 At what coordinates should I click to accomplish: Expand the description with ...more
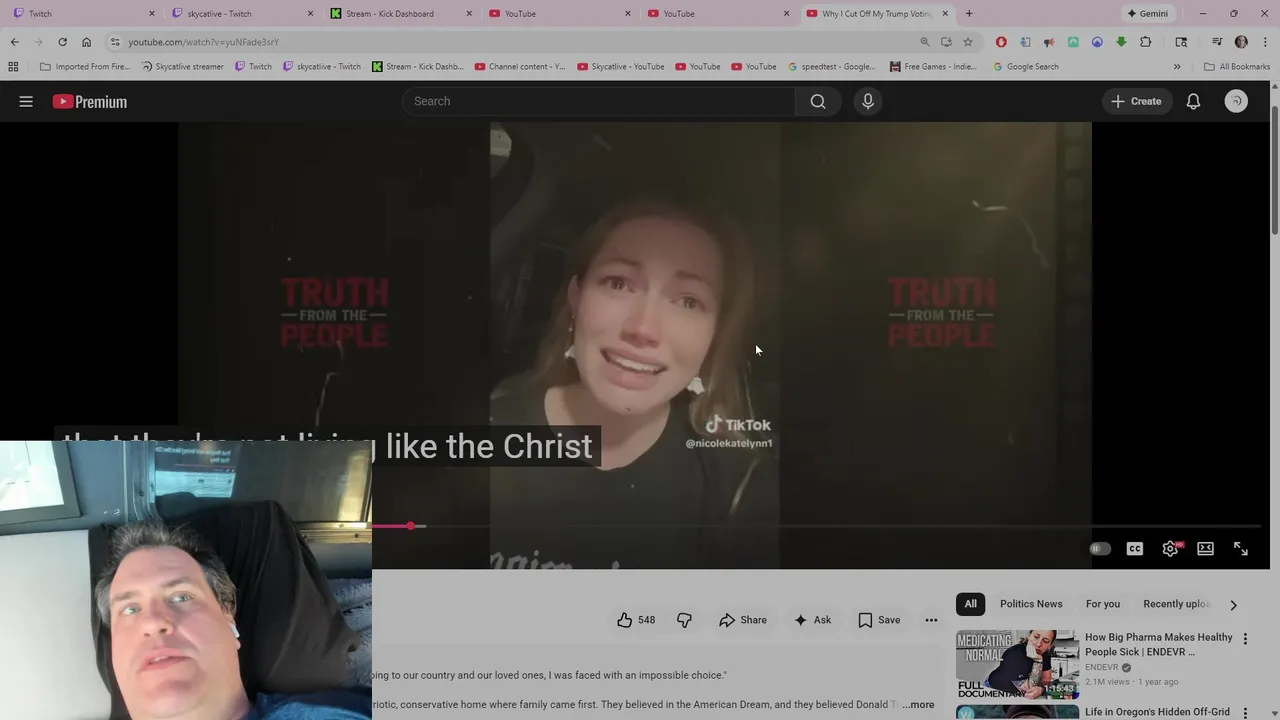point(918,705)
